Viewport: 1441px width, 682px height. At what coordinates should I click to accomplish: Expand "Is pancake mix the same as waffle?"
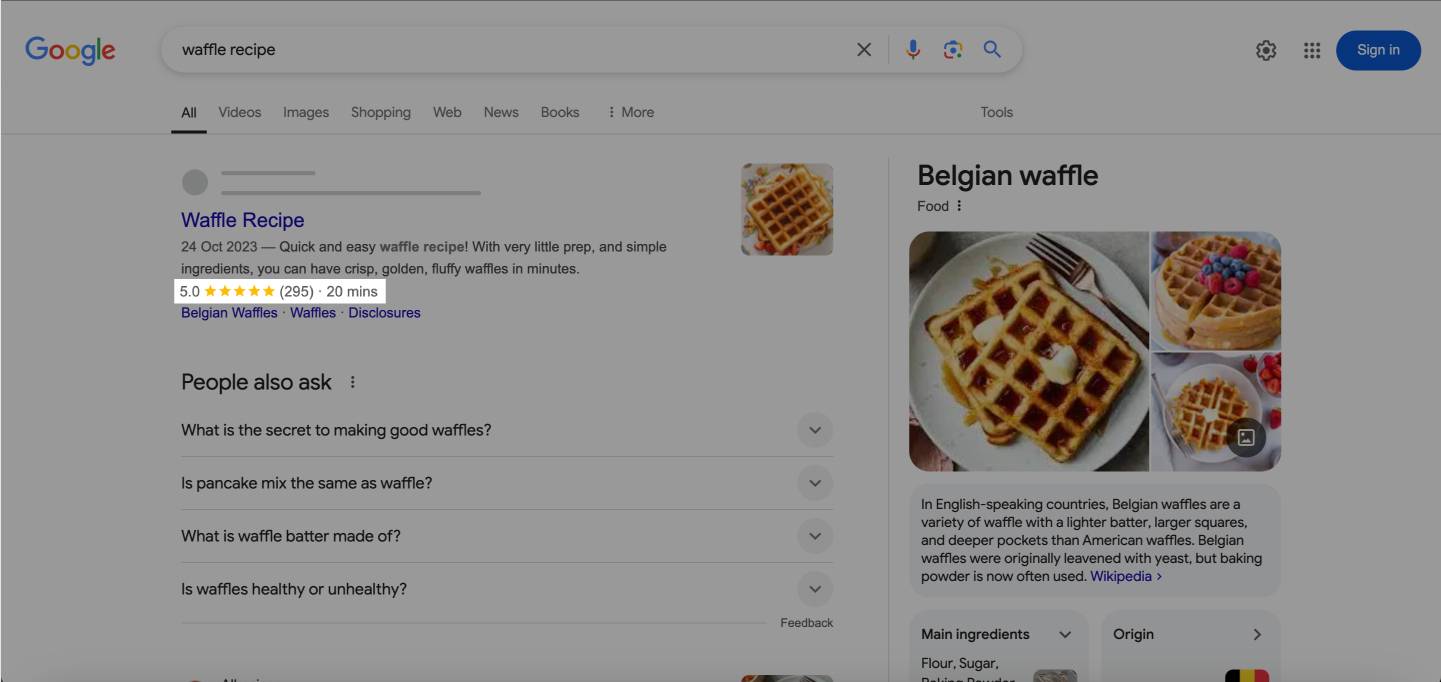point(814,483)
